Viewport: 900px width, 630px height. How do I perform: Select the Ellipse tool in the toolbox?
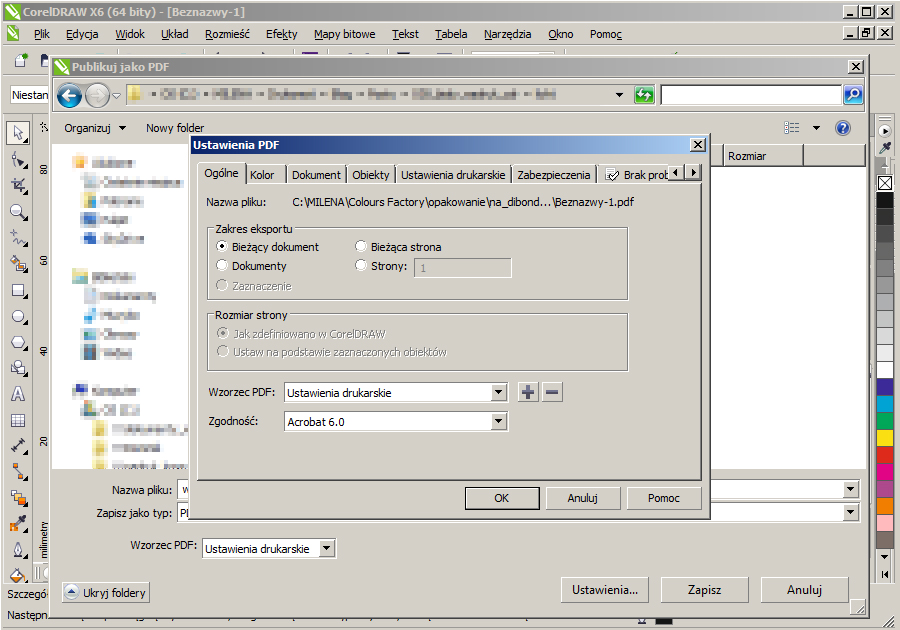pyautogui.click(x=18, y=317)
